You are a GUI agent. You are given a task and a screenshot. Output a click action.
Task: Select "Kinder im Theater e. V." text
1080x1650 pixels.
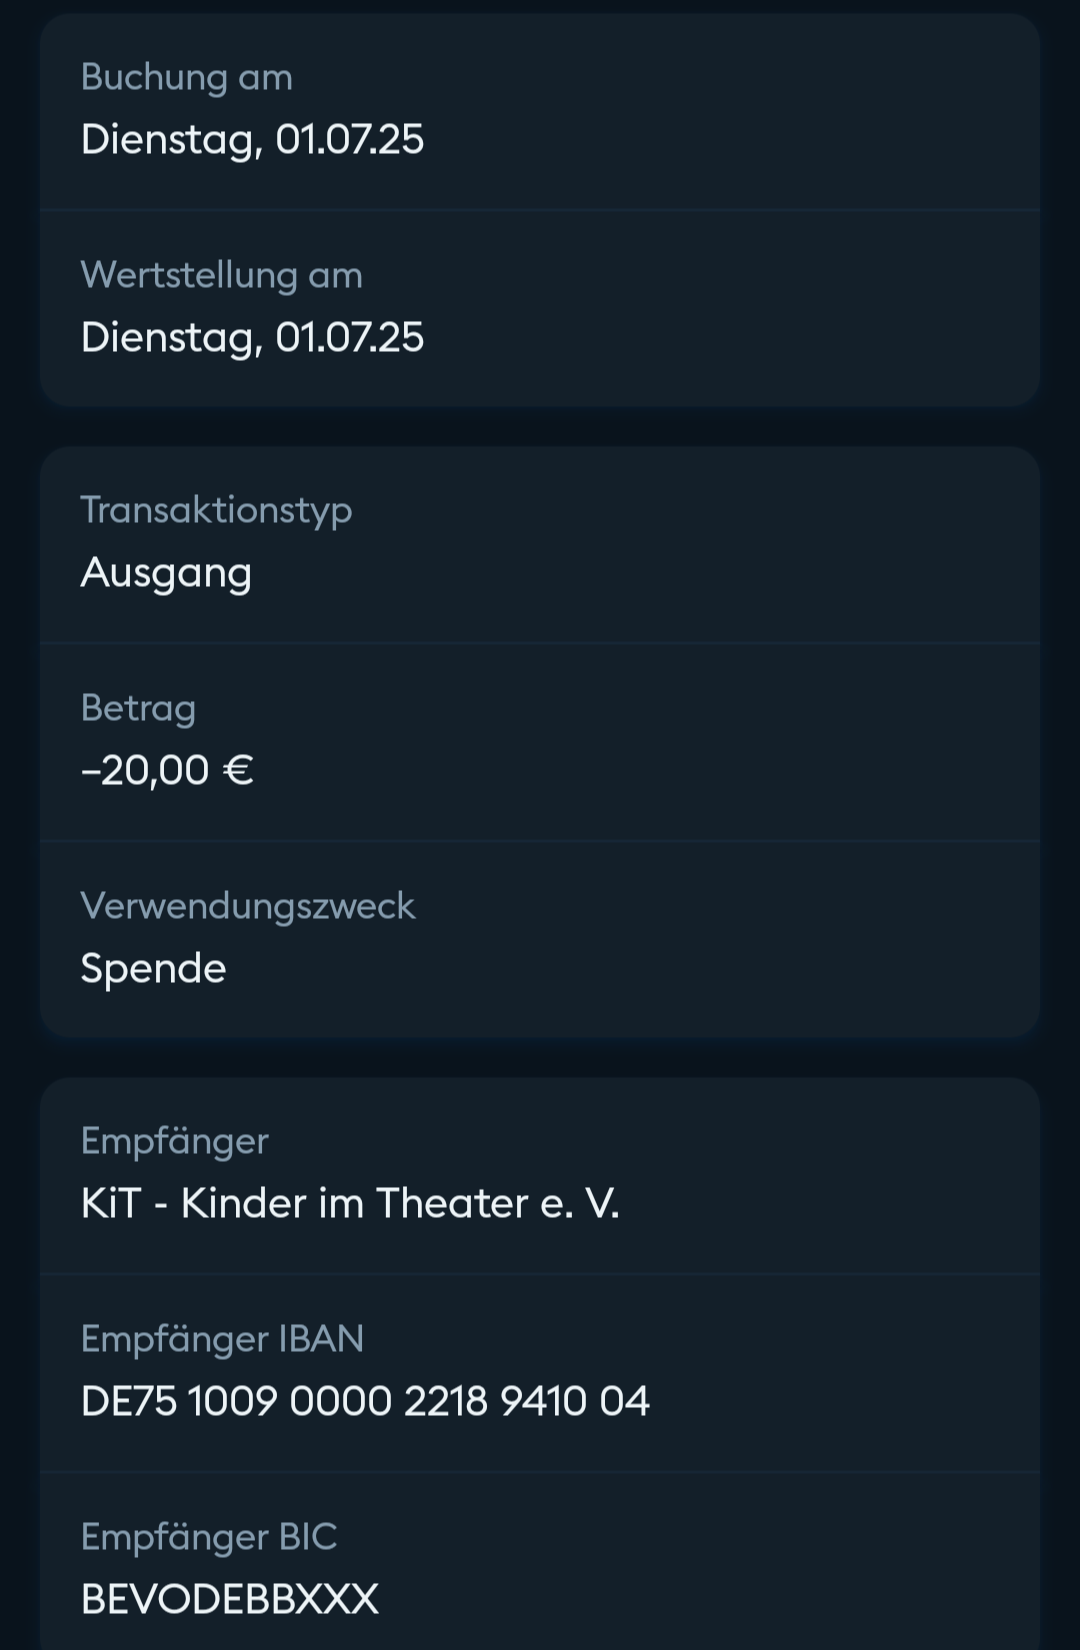pos(400,1203)
